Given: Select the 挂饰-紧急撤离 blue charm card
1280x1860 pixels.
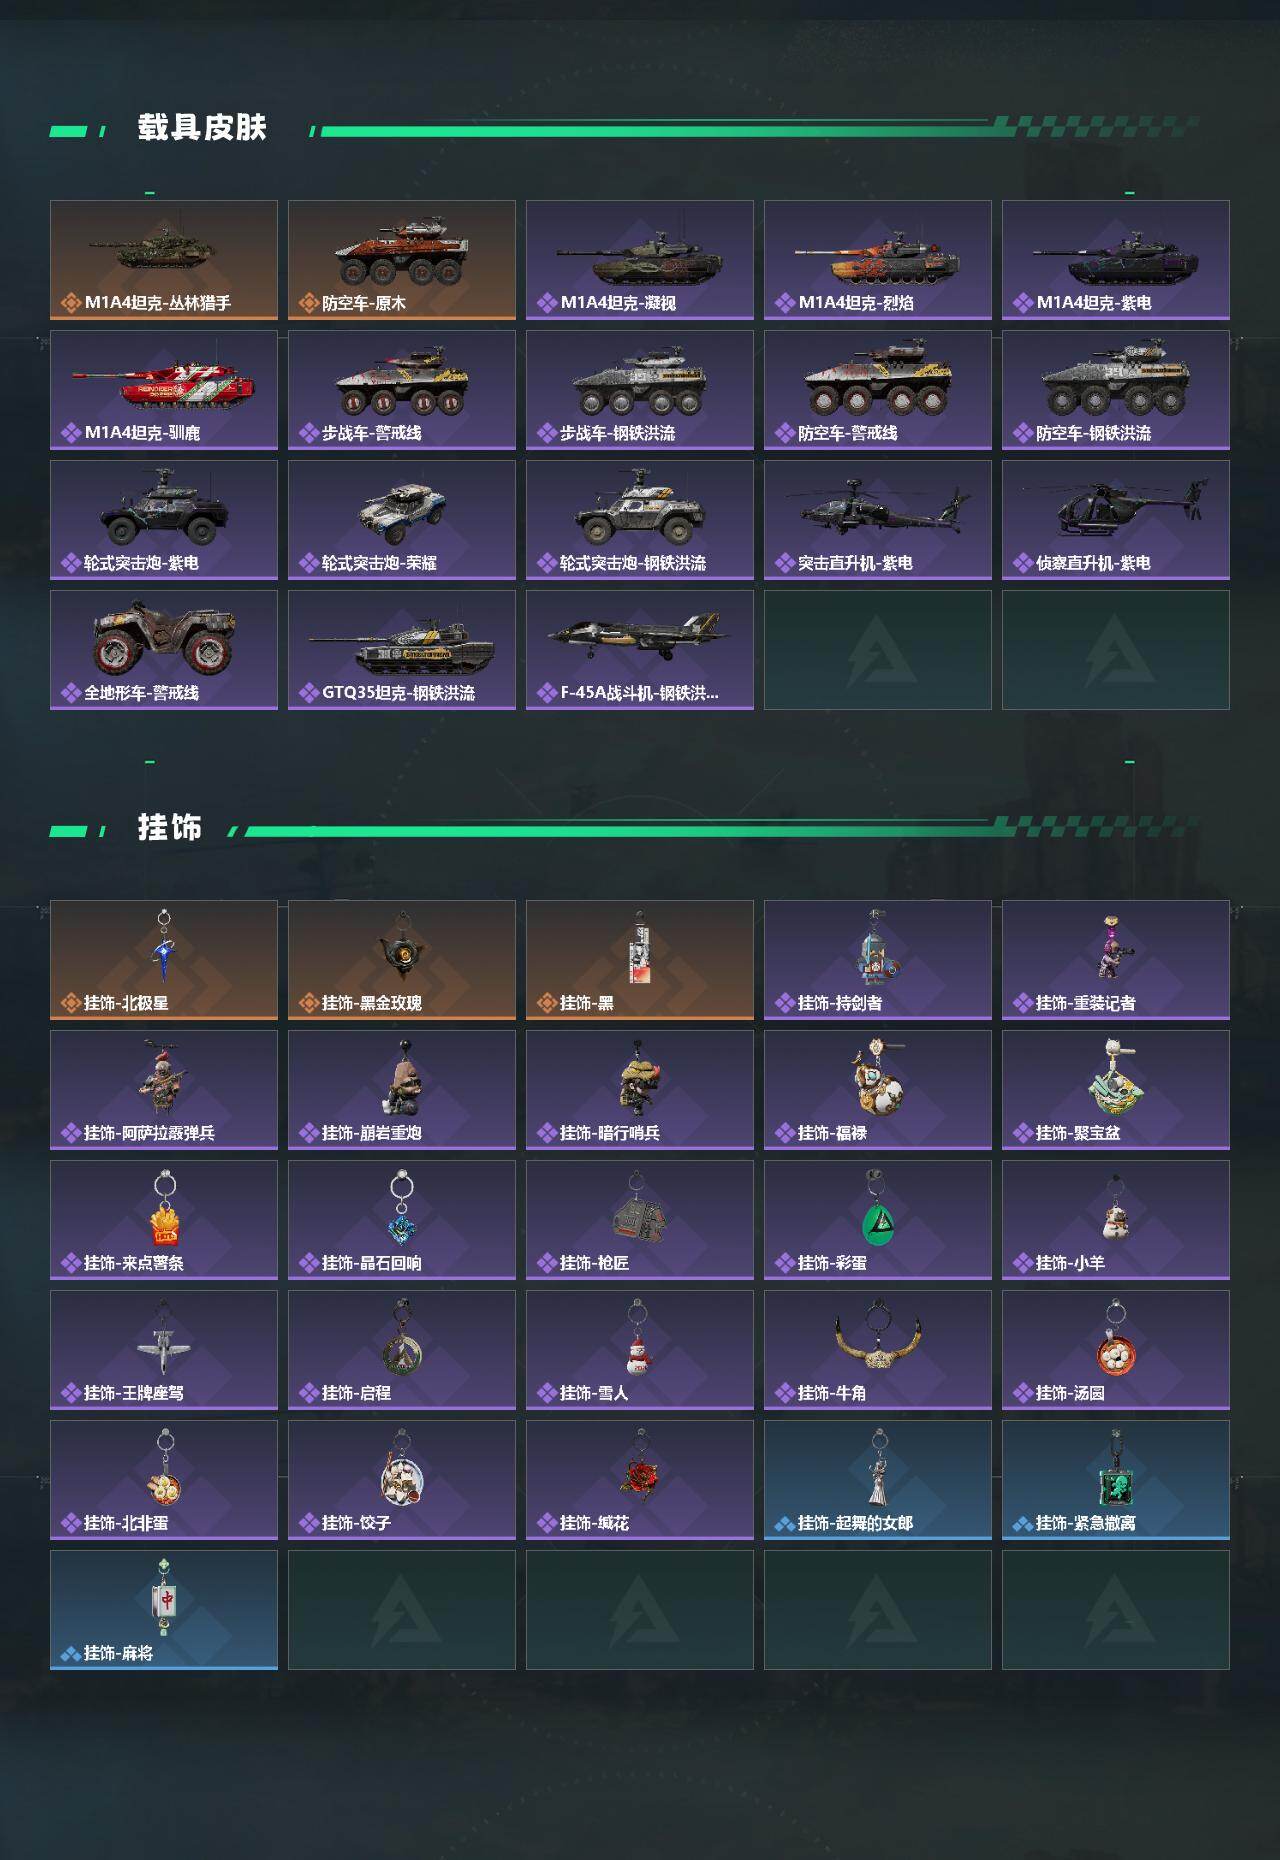Looking at the screenshot, I should click(x=1116, y=1480).
